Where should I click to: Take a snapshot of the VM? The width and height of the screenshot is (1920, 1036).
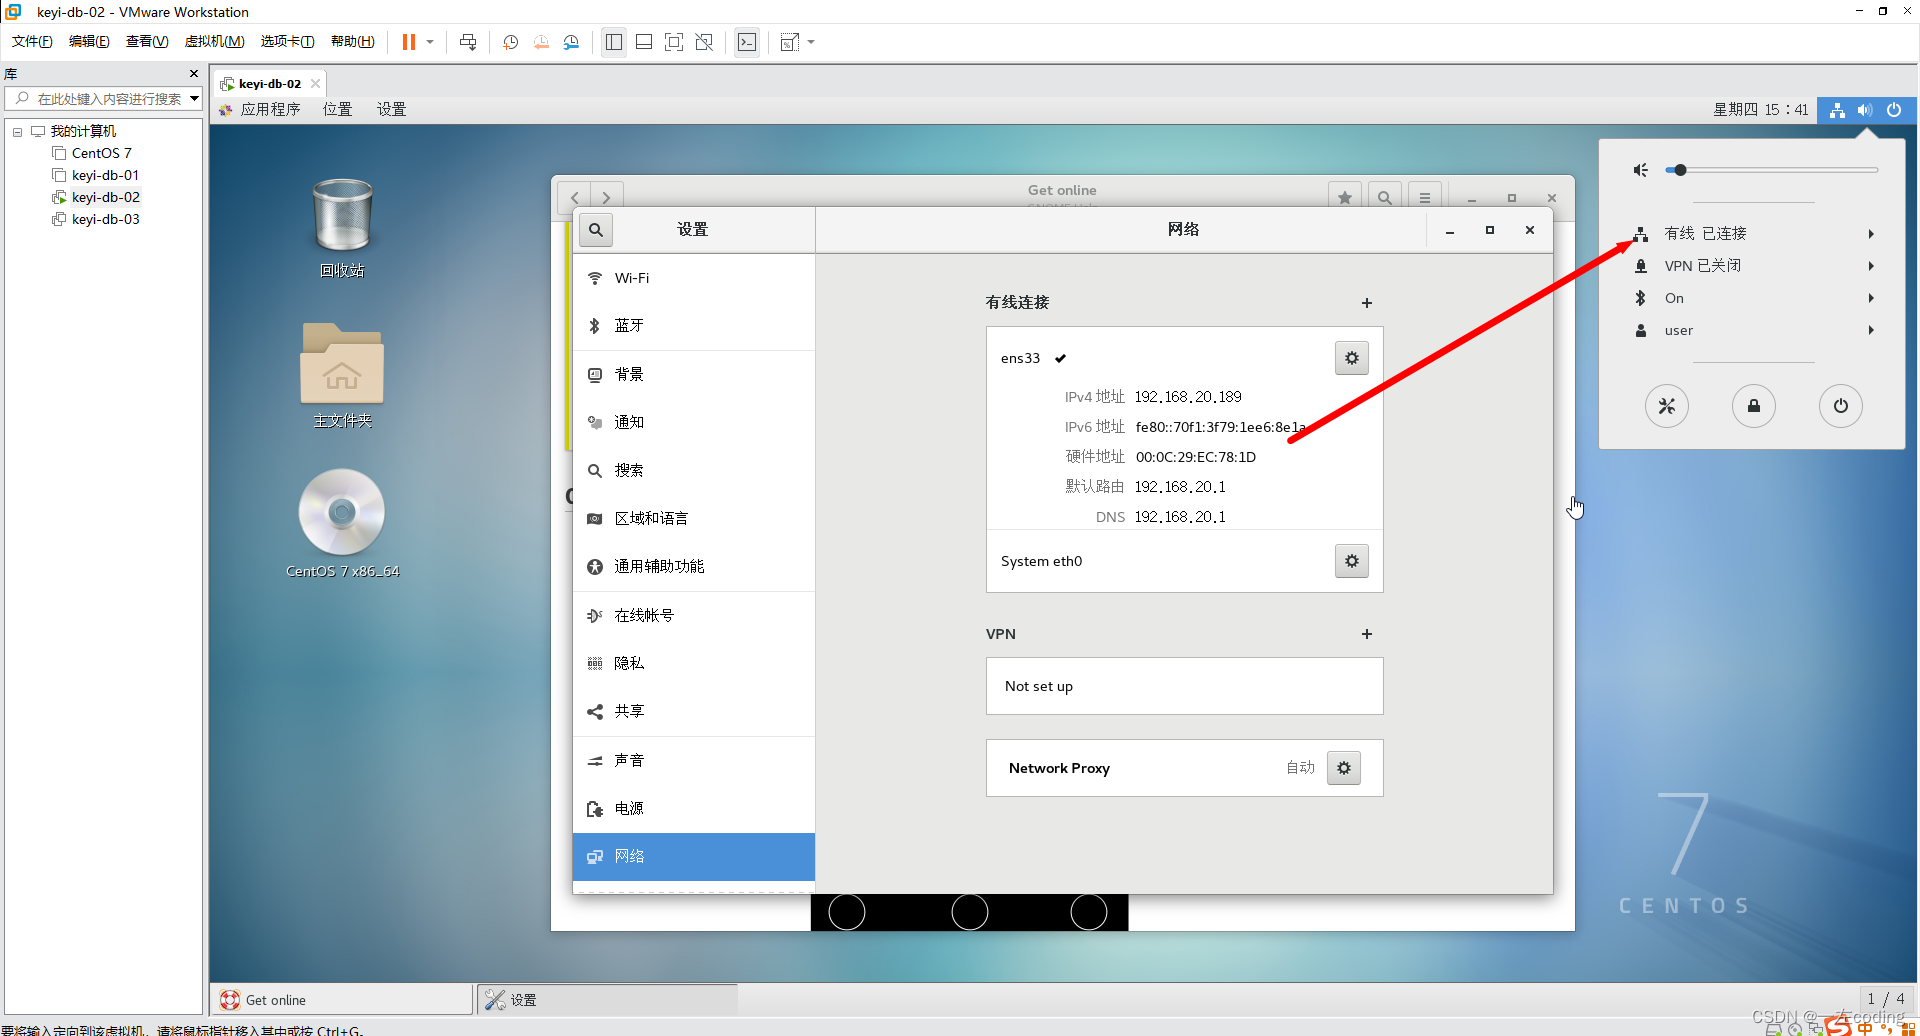point(510,42)
